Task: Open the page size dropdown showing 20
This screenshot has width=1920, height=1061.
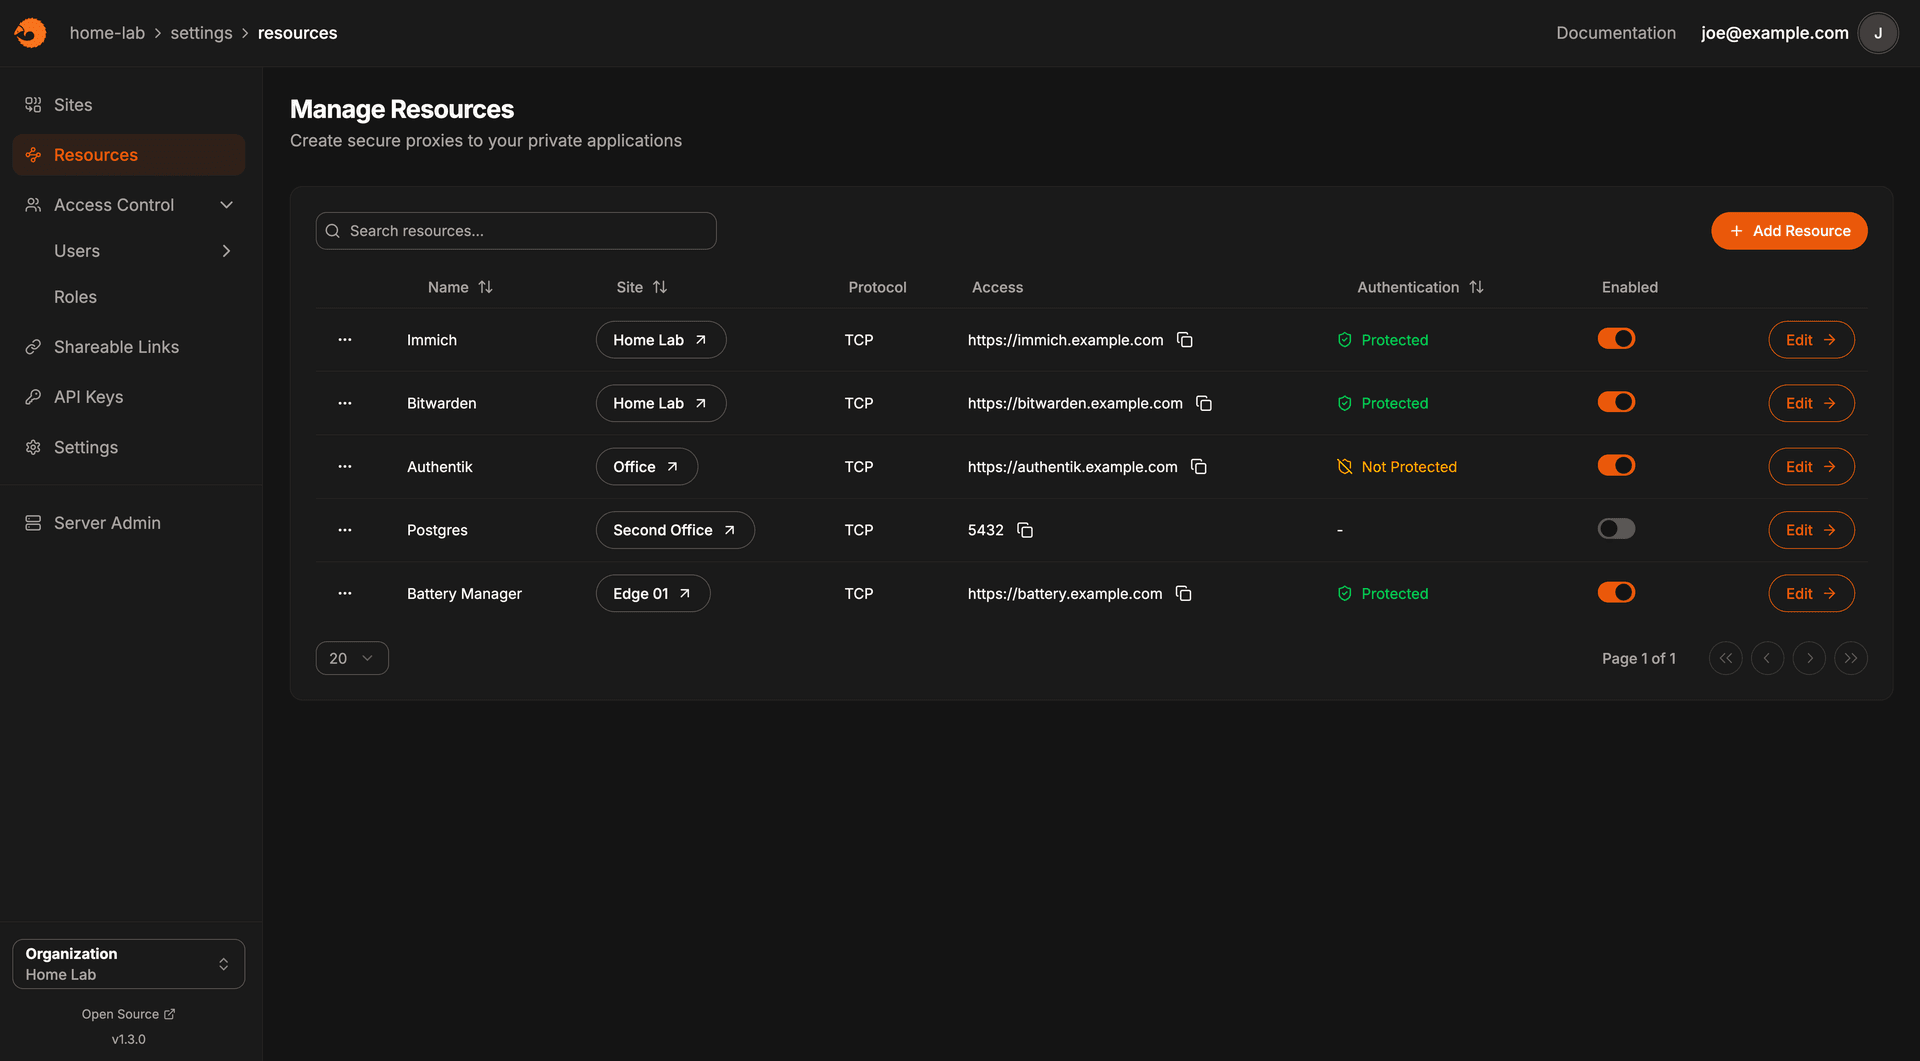Action: pyautogui.click(x=352, y=658)
